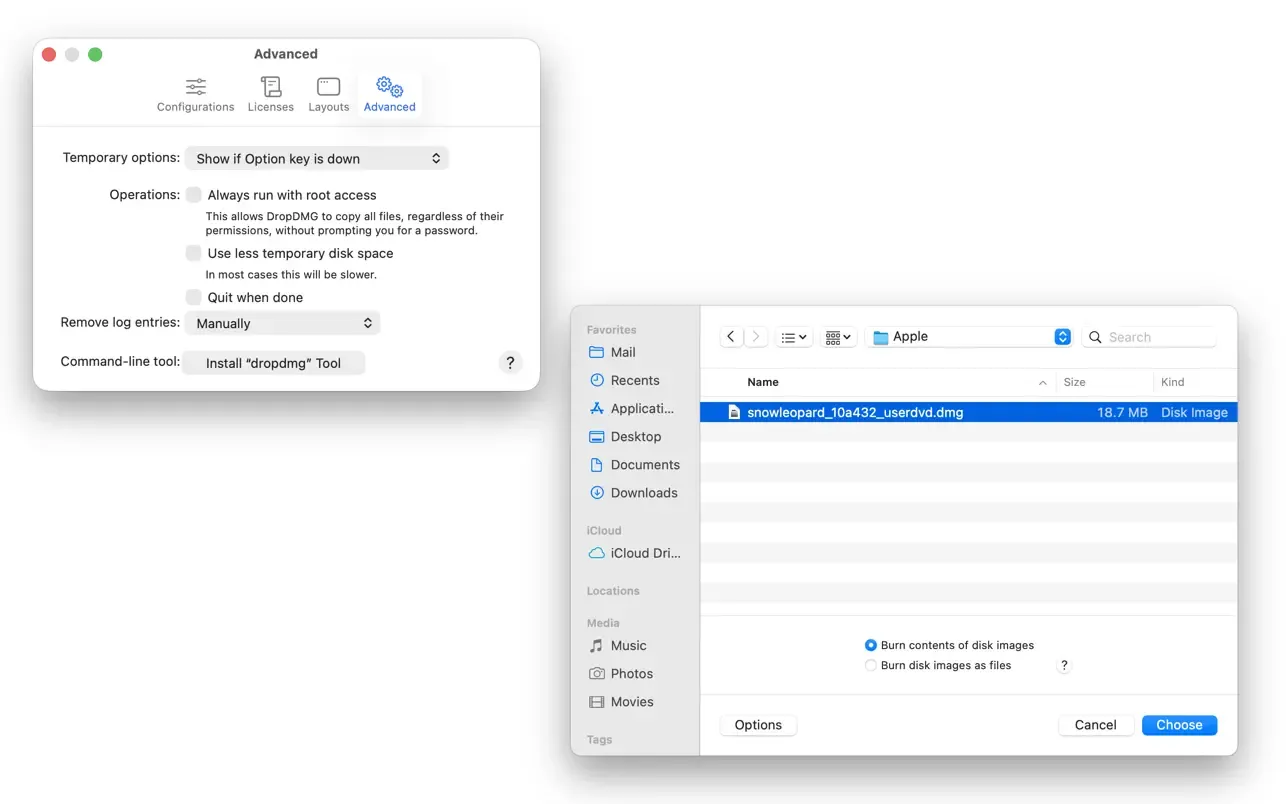Change list view mode in file dialog
Image resolution: width=1286 pixels, height=804 pixels.
point(795,337)
